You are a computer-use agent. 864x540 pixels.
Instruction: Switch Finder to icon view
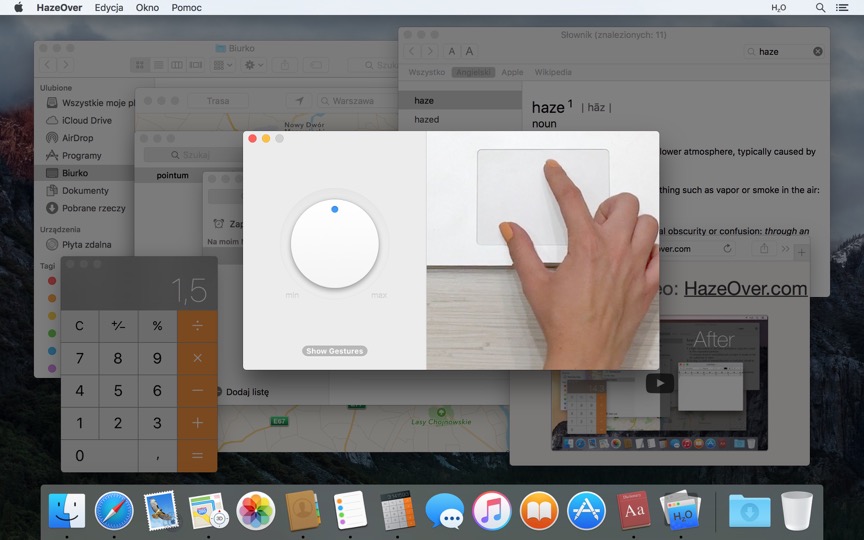[x=139, y=65]
